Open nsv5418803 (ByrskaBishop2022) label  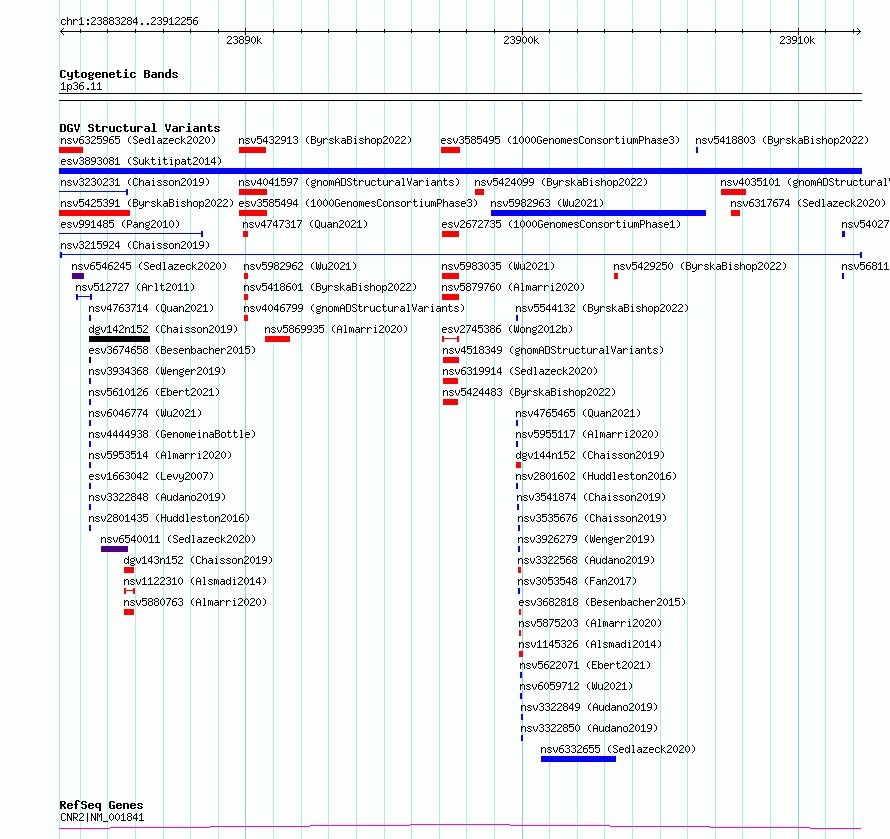(x=782, y=140)
